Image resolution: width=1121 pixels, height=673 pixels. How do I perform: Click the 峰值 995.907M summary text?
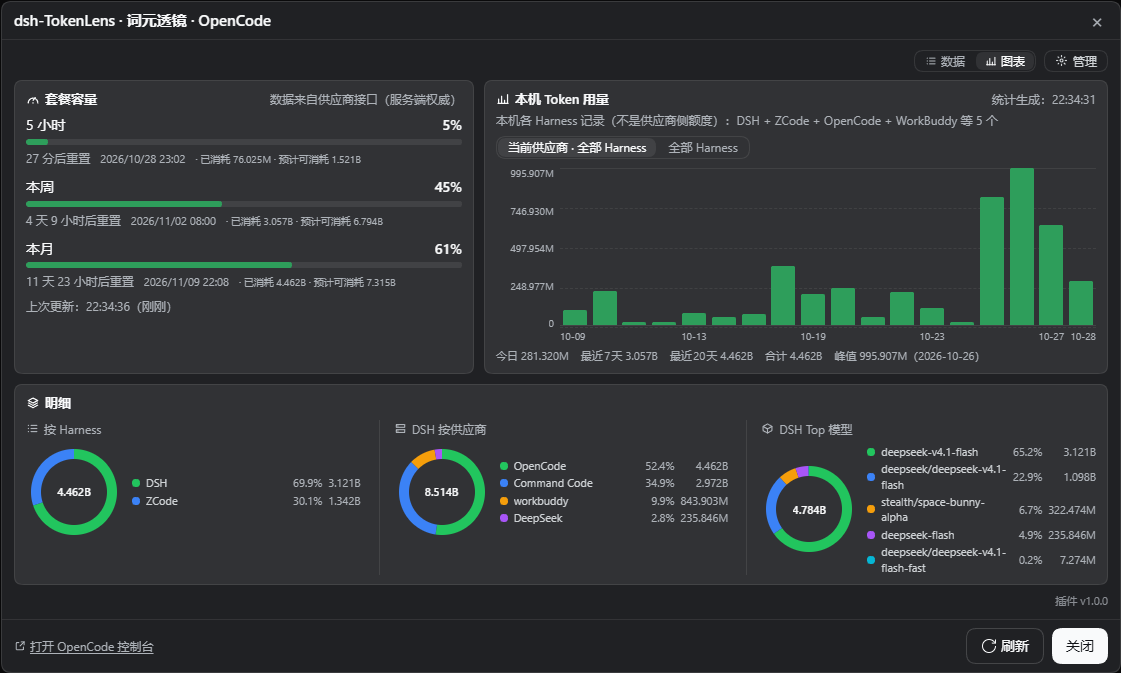click(x=907, y=356)
